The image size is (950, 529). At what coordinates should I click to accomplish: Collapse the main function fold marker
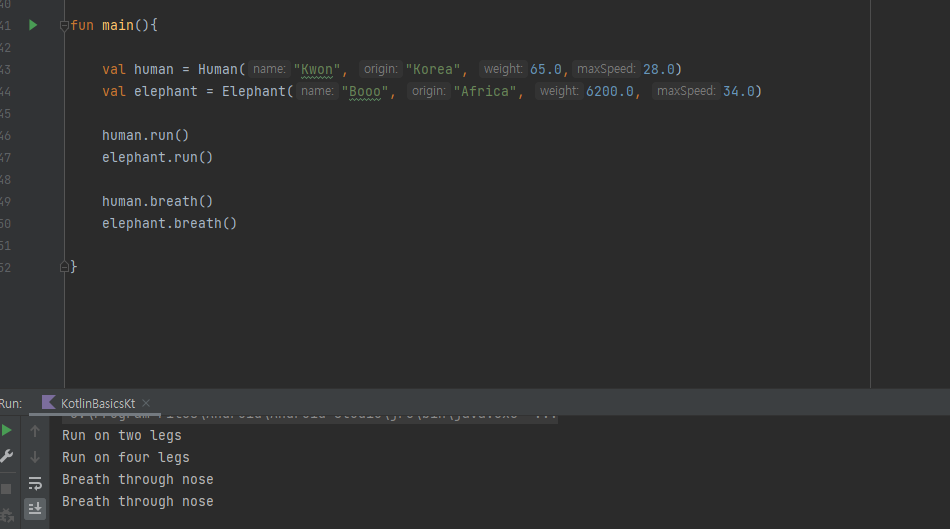[64, 25]
